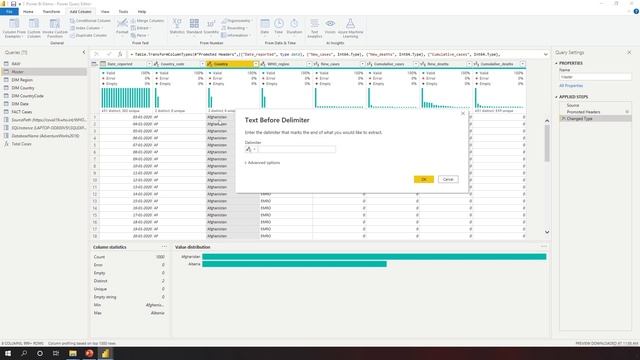Open Azure Machine Learning
The image size is (640, 360).
(x=350, y=28)
